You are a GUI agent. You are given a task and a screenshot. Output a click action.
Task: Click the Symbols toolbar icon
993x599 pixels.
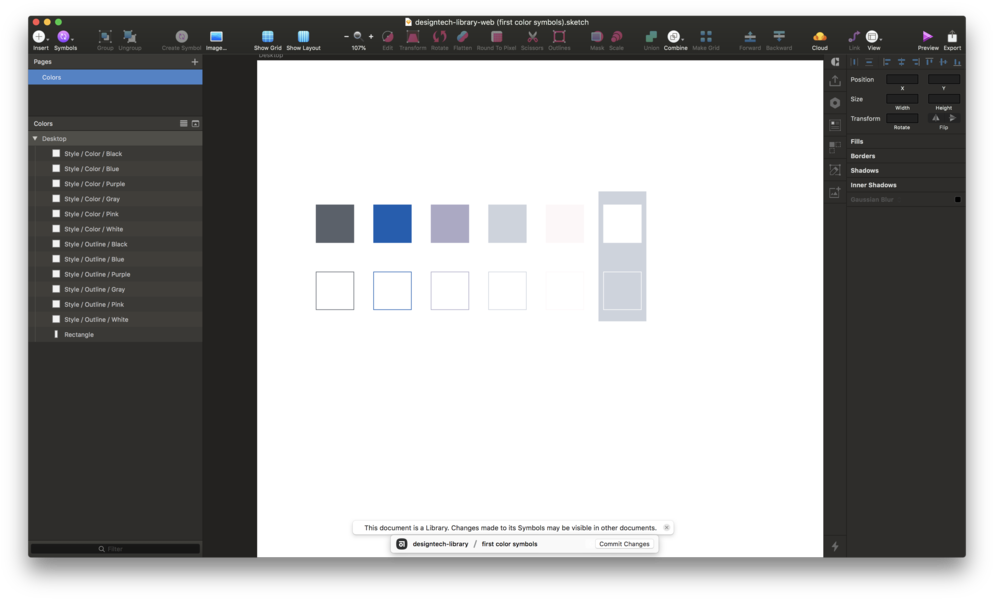pyautogui.click(x=64, y=37)
